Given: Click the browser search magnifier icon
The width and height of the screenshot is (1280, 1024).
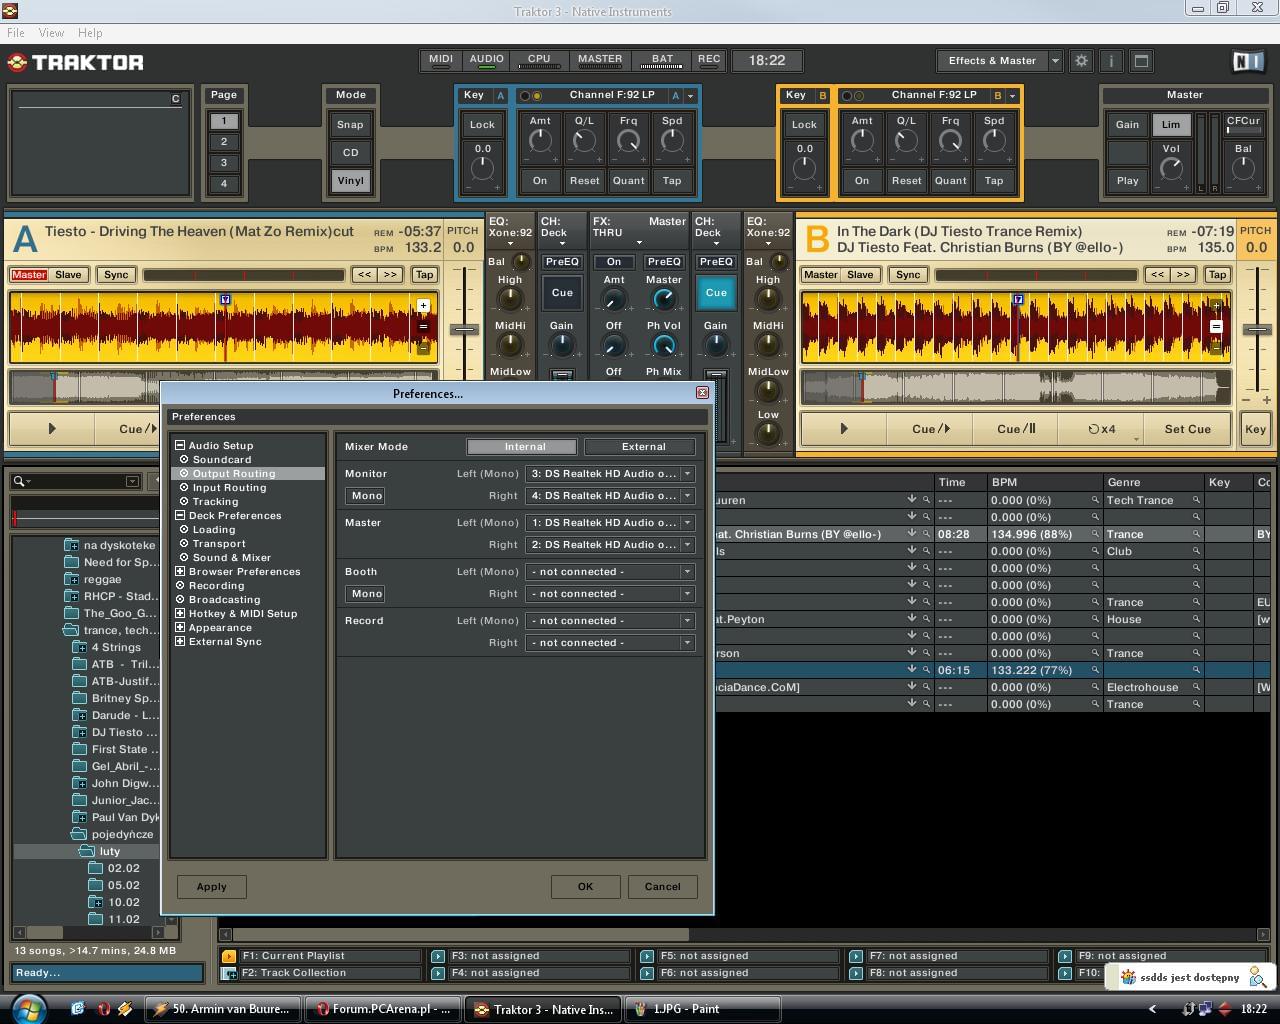Looking at the screenshot, I should point(18,482).
